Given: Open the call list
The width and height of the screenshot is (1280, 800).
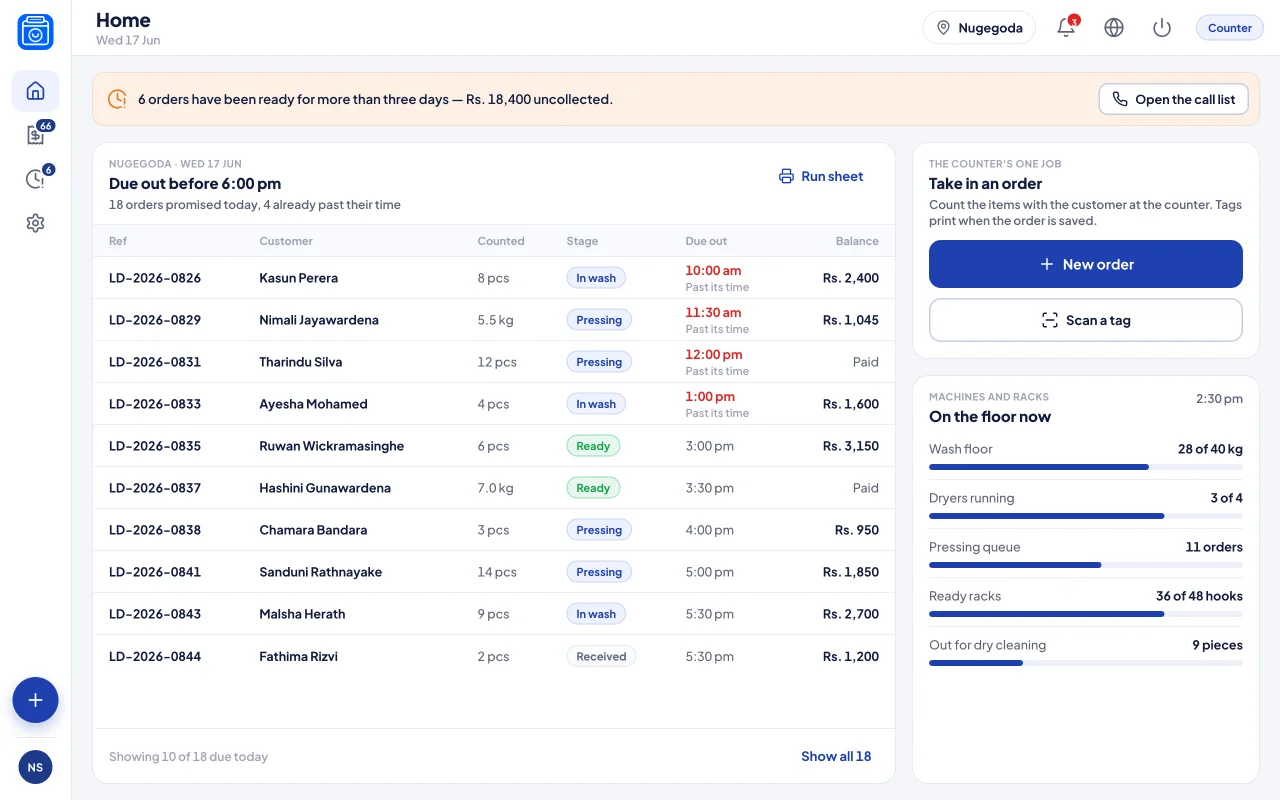Looking at the screenshot, I should [x=1173, y=99].
